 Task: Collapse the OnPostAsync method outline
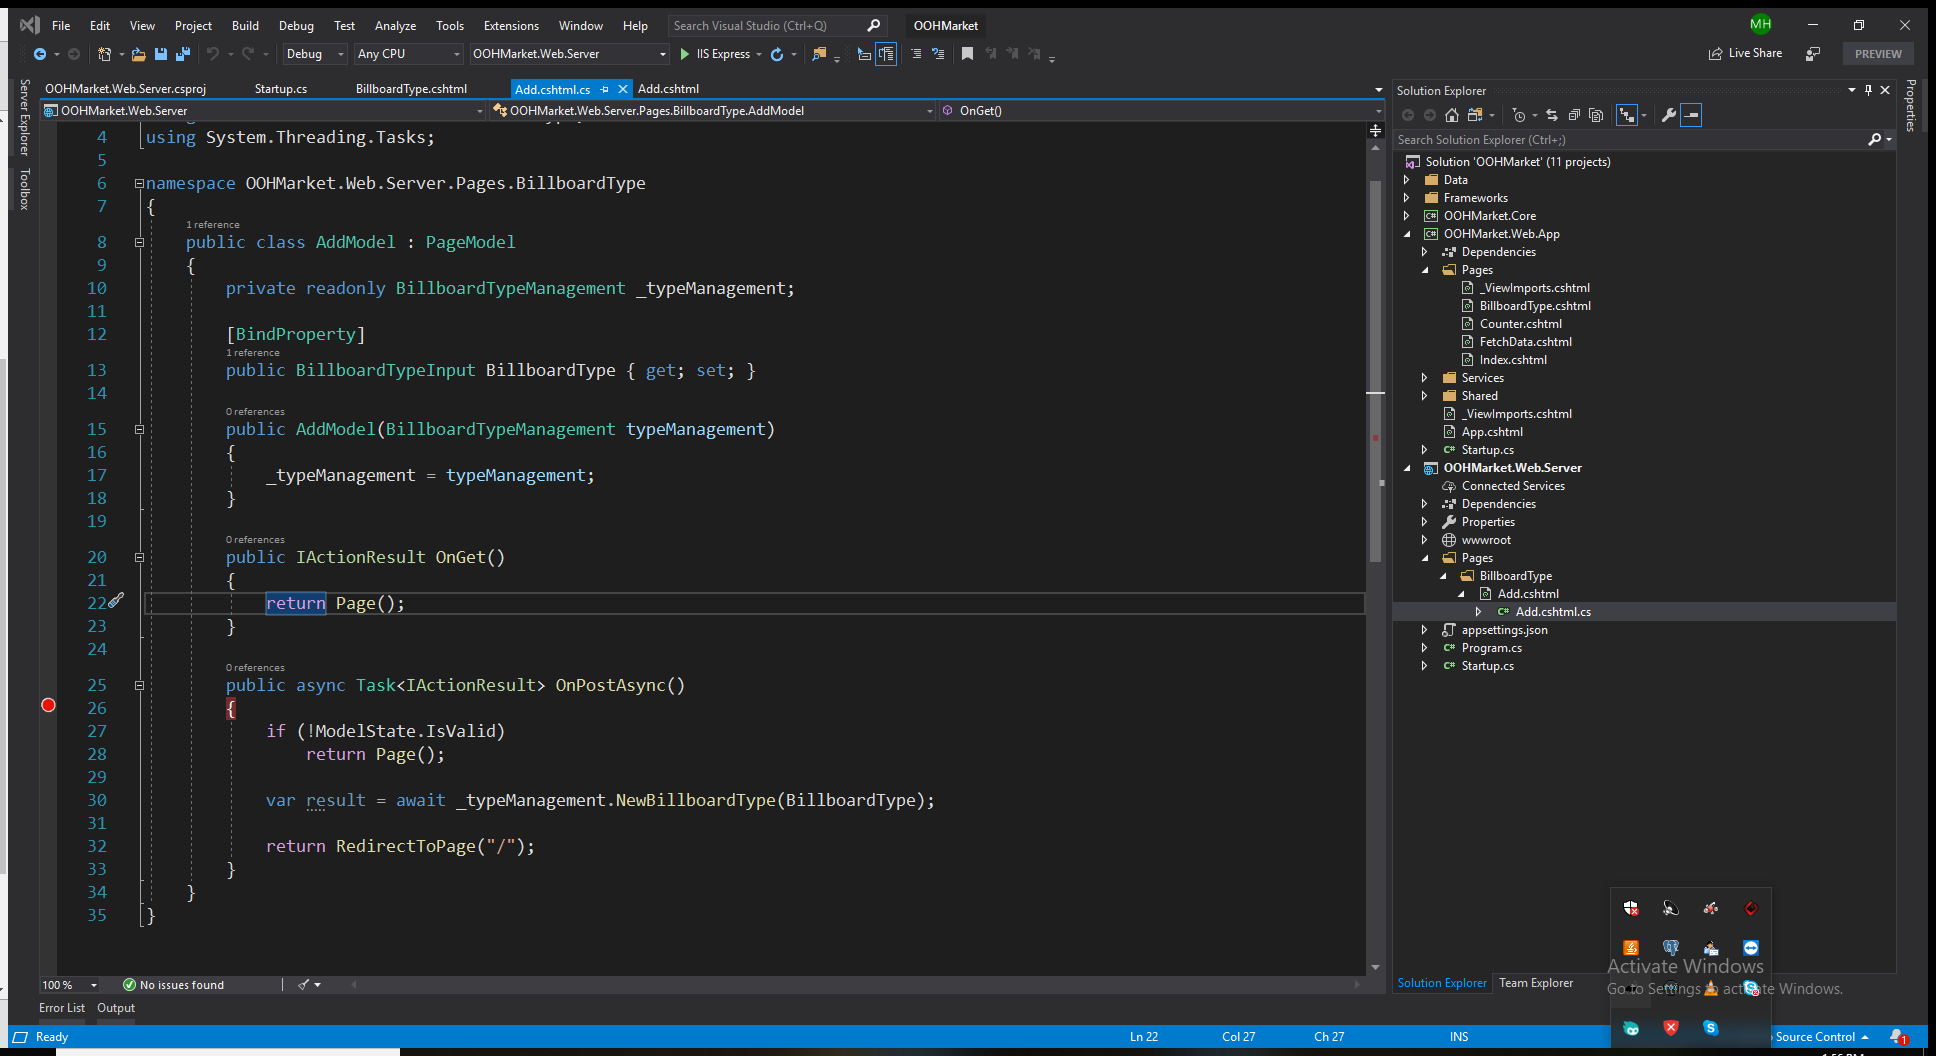tap(139, 686)
